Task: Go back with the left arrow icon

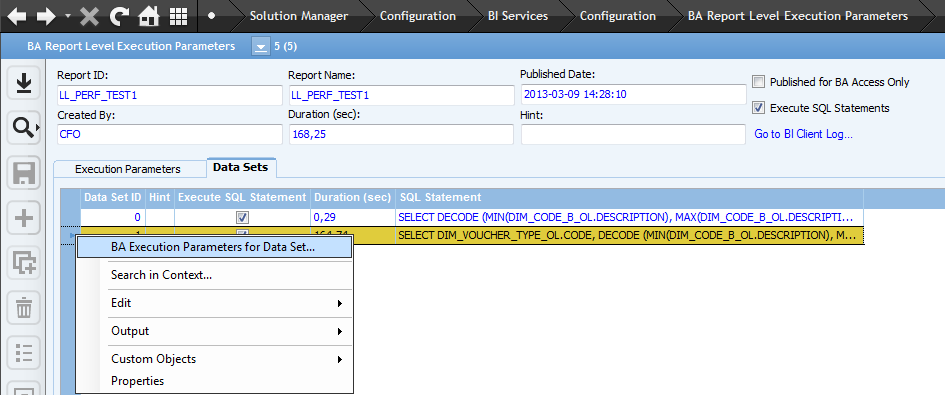Action: pyautogui.click(x=17, y=16)
